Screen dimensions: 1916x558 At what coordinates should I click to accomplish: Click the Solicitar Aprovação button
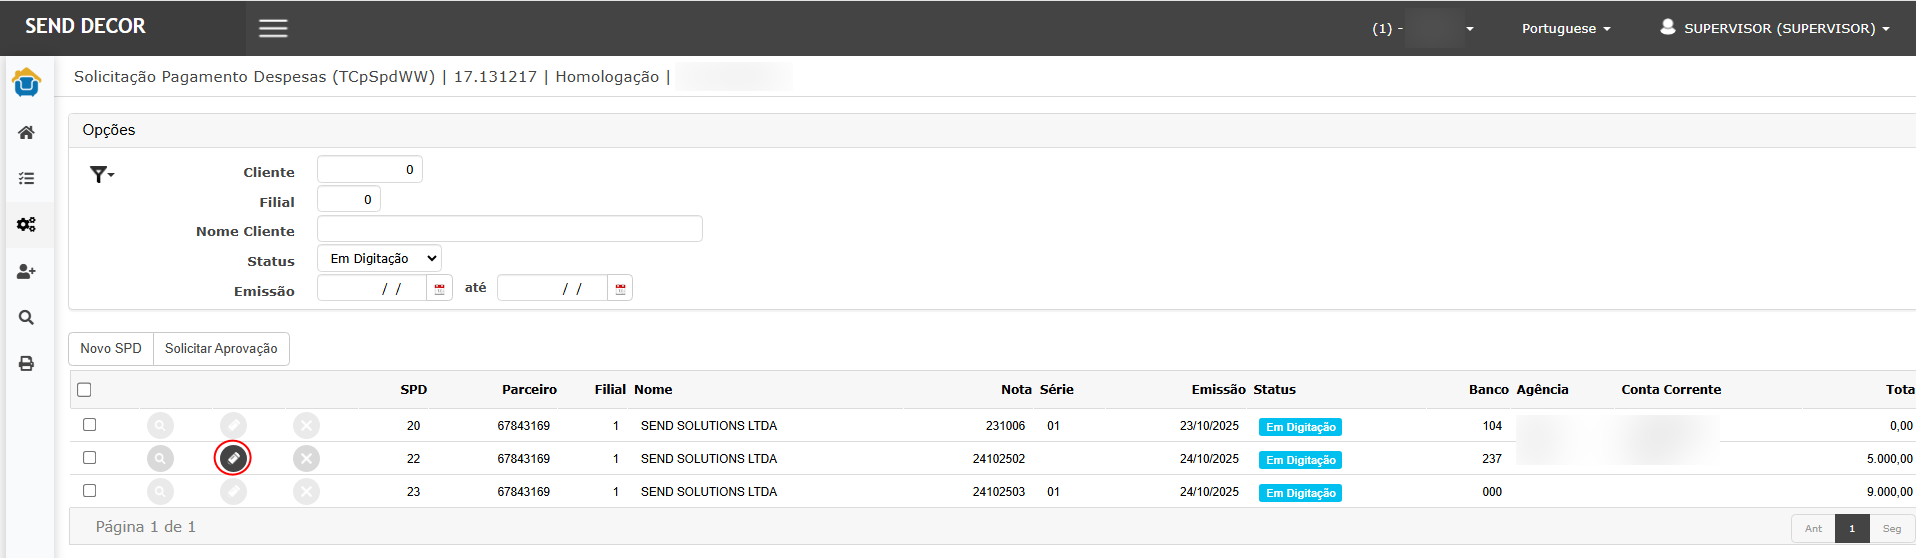coord(221,349)
